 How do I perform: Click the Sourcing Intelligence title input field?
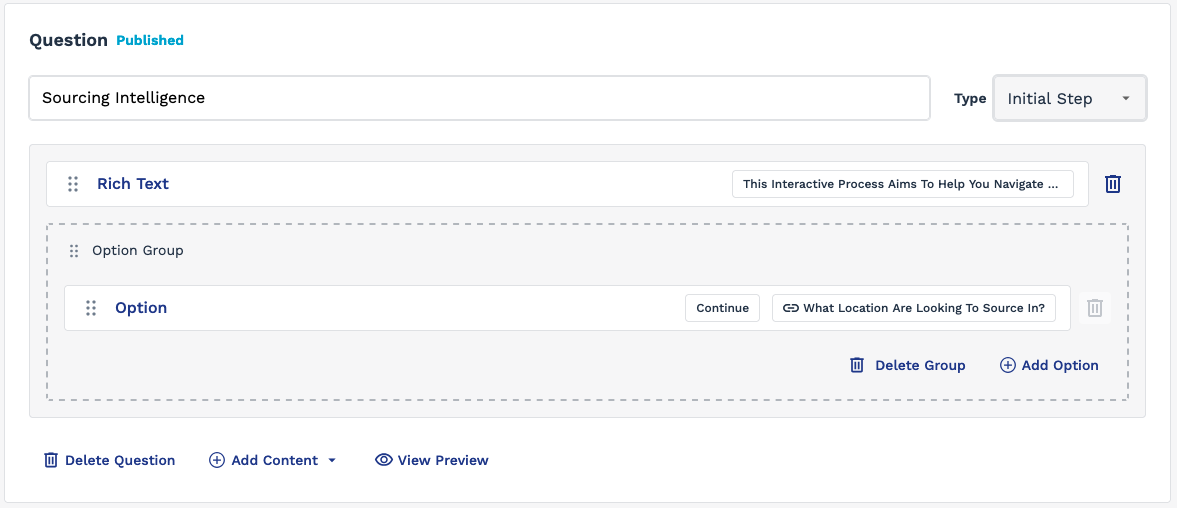tap(479, 98)
